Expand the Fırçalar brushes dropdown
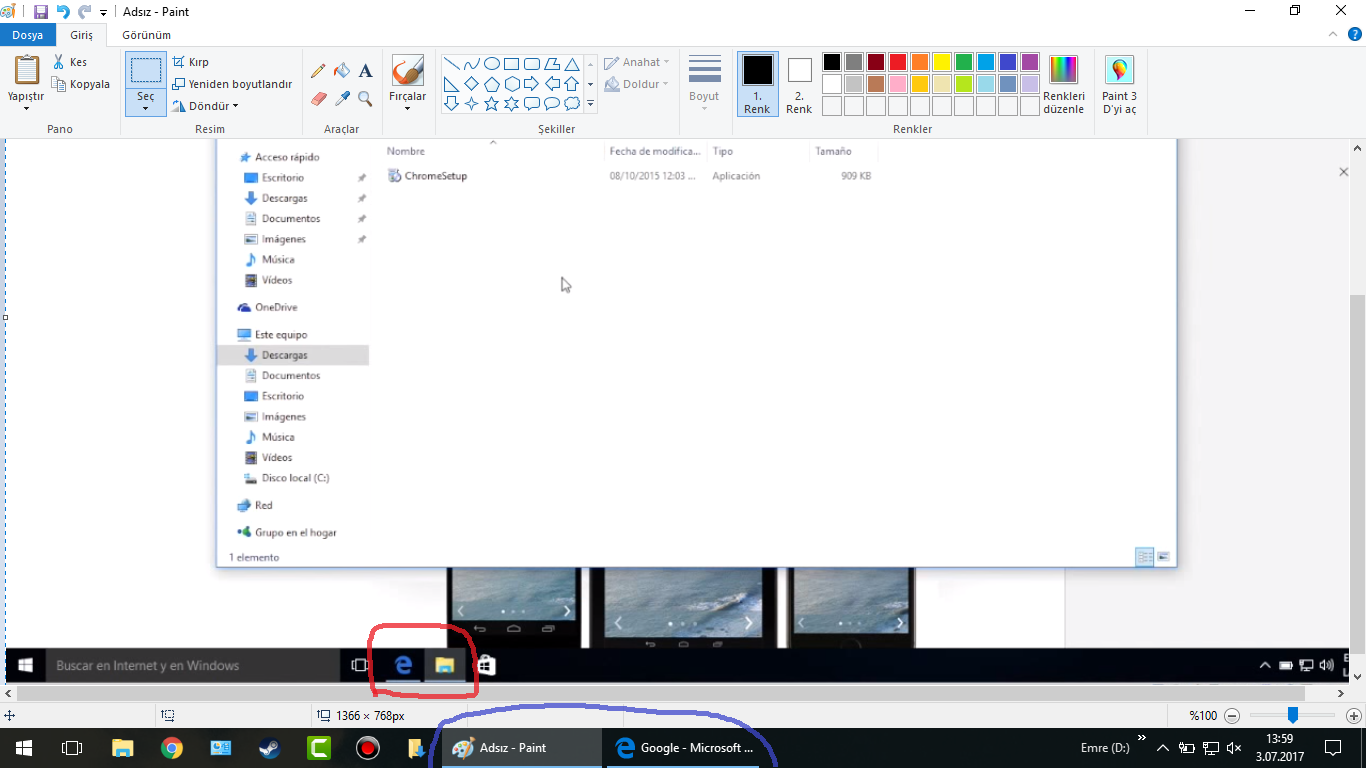The width and height of the screenshot is (1366, 768). coord(407,107)
